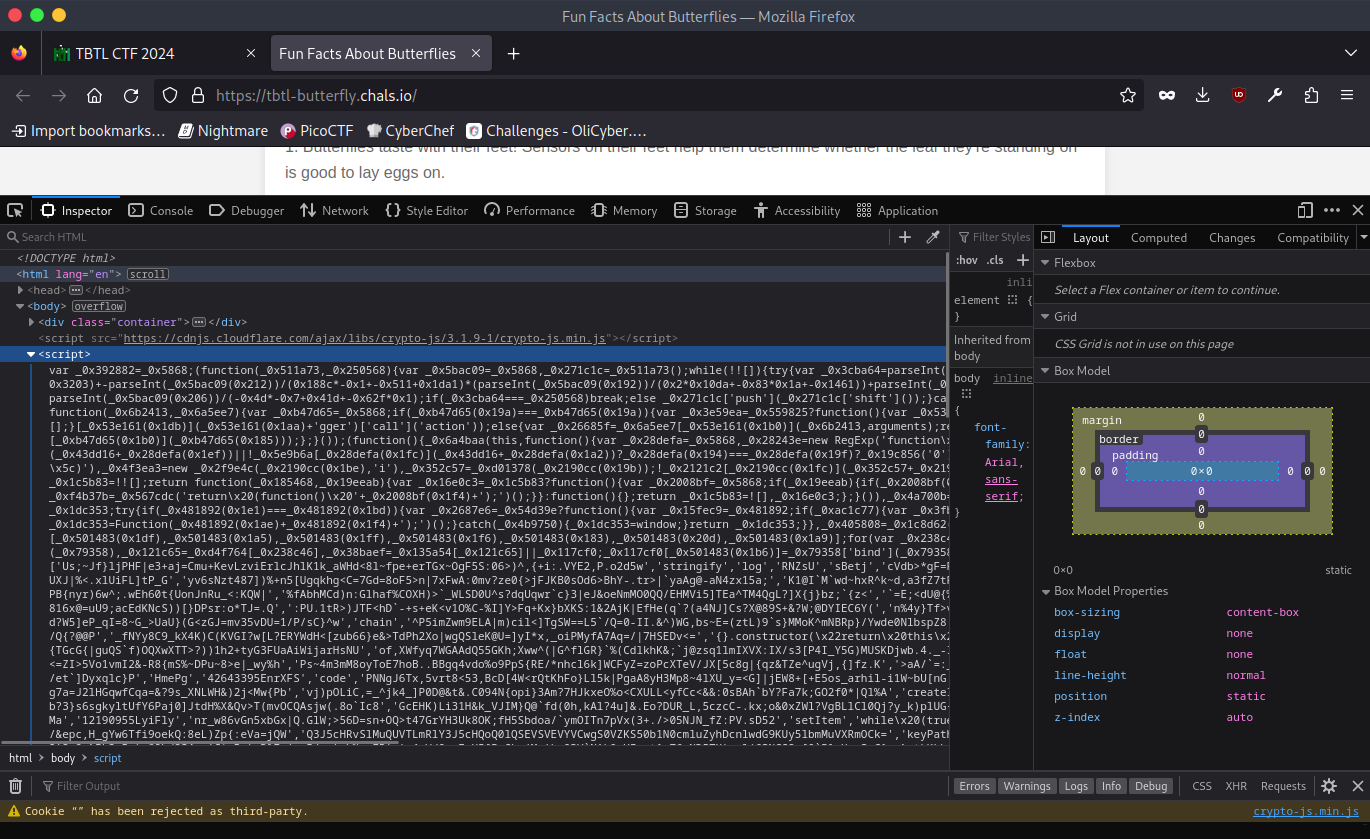Go to the browser home page
Screen dimensions: 1370x839
pyautogui.click(x=94, y=95)
